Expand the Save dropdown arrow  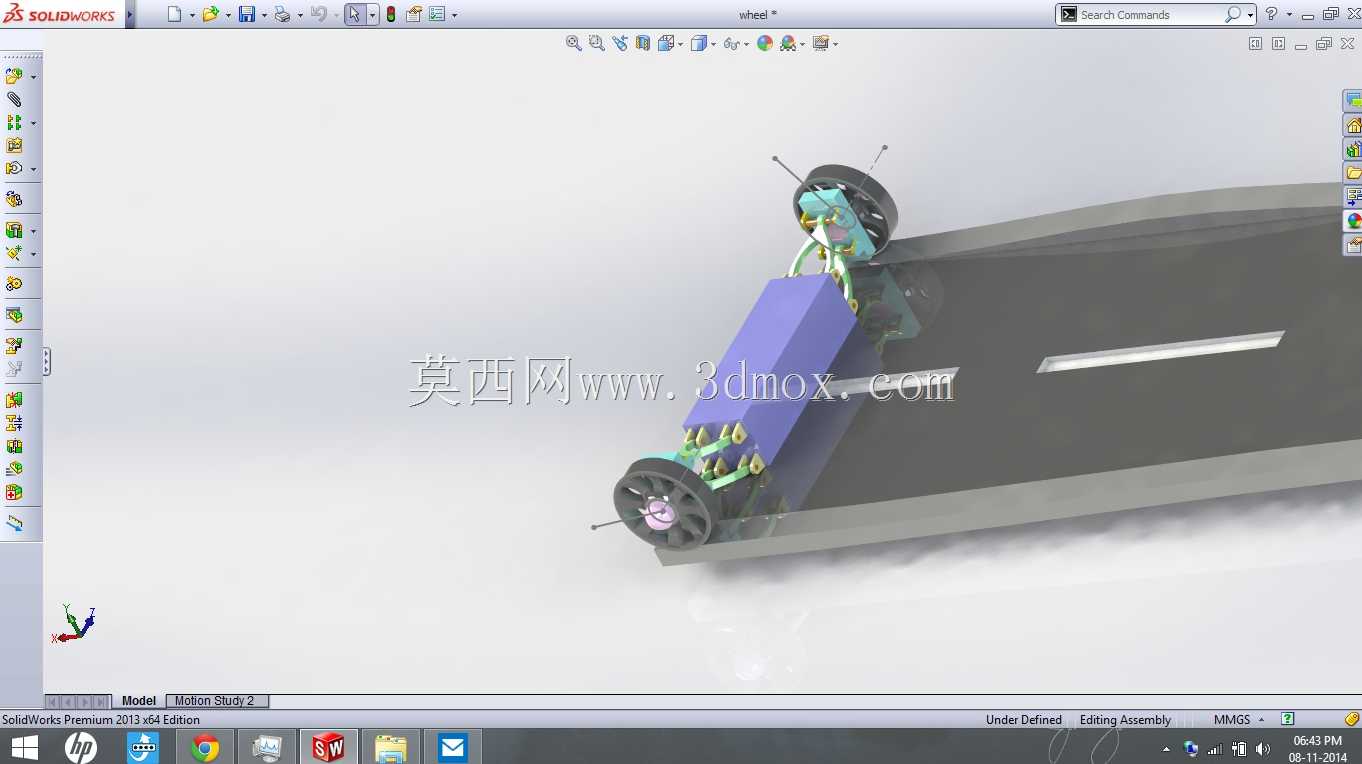coord(264,15)
